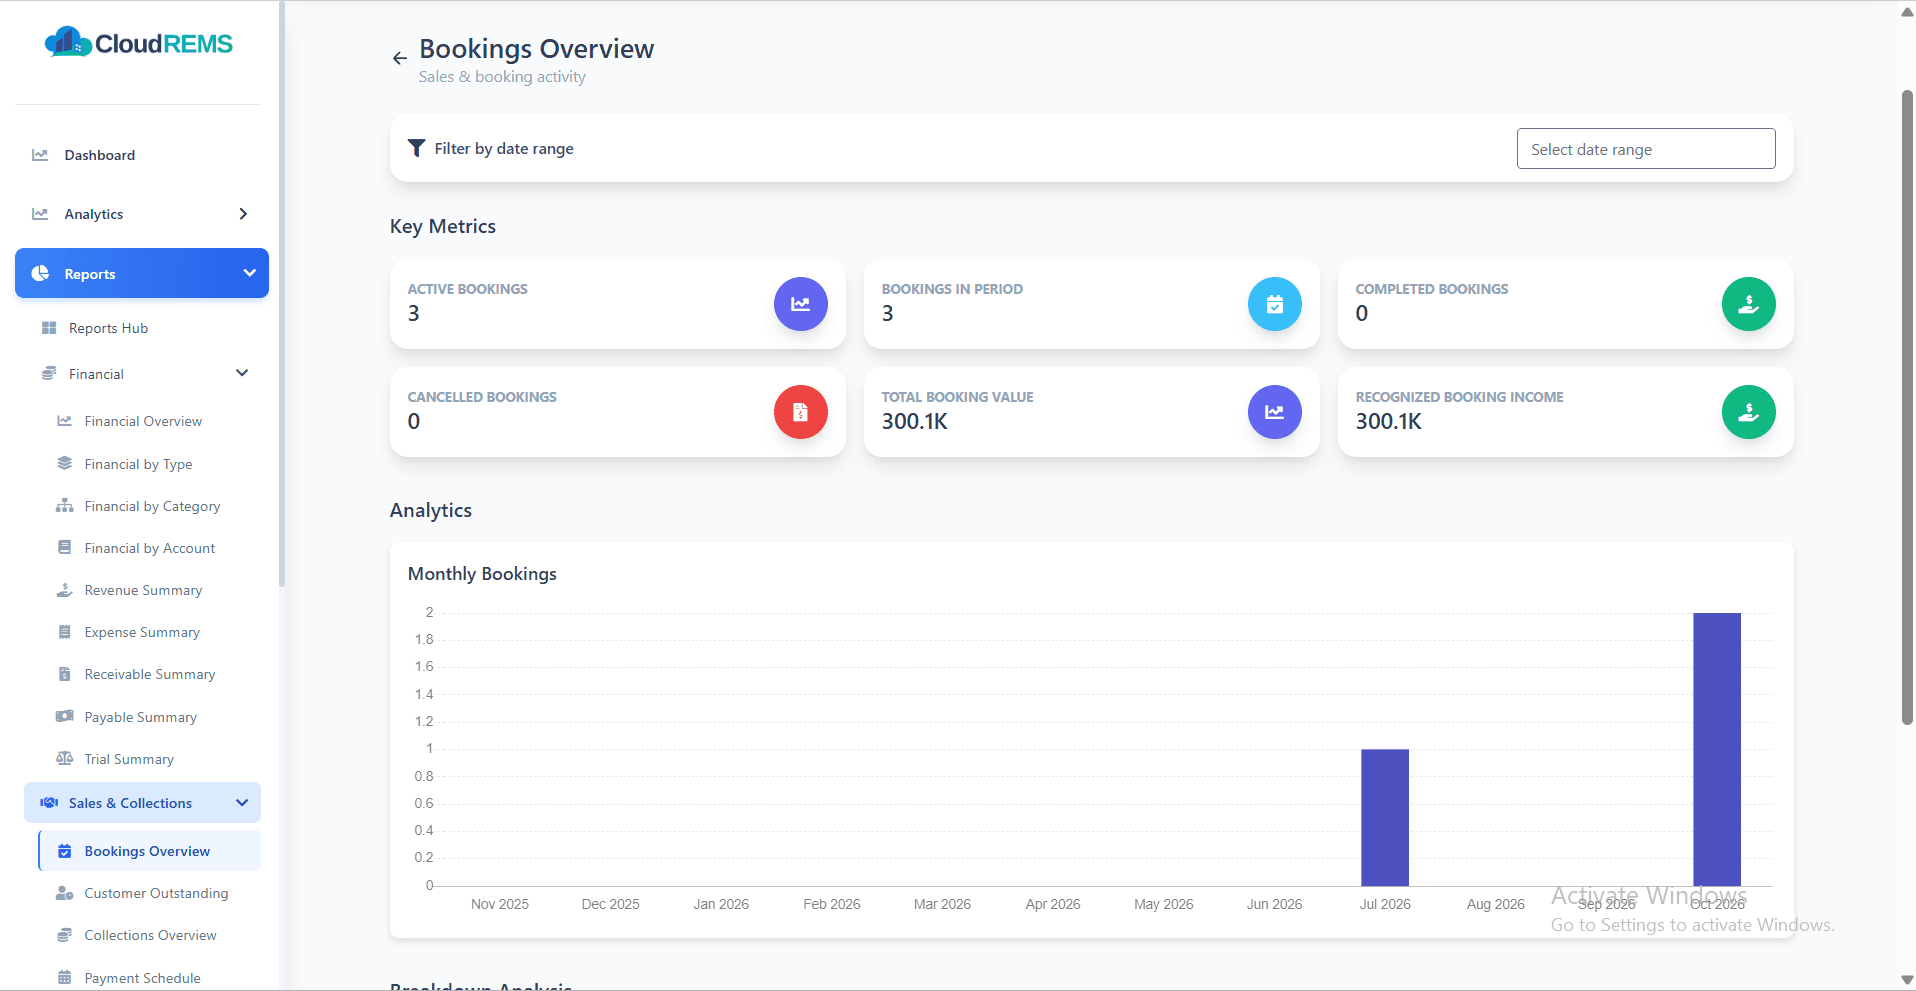The height and width of the screenshot is (991, 1916).
Task: Open Dashboard from the sidebar
Action: 99,155
